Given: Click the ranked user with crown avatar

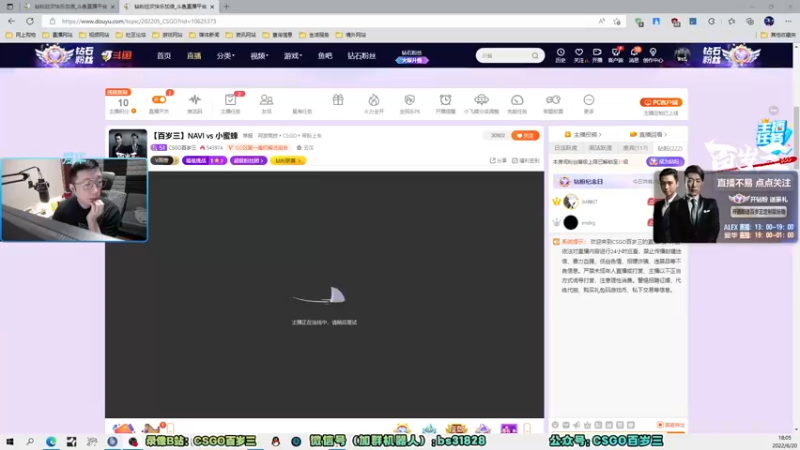Looking at the screenshot, I should [571, 202].
